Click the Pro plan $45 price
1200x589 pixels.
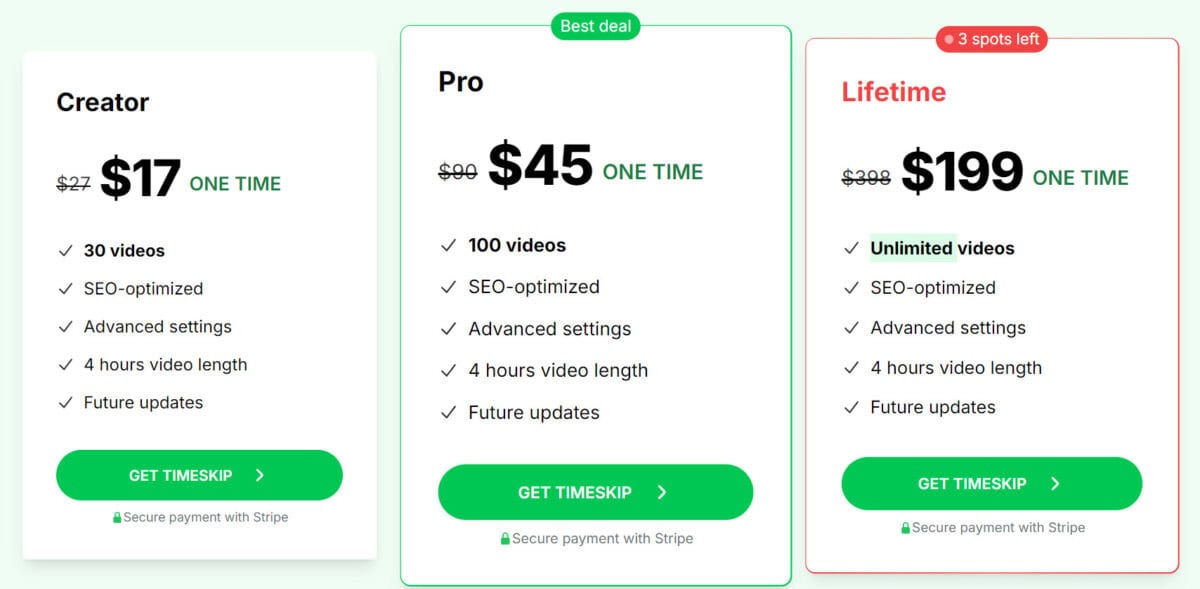click(540, 165)
